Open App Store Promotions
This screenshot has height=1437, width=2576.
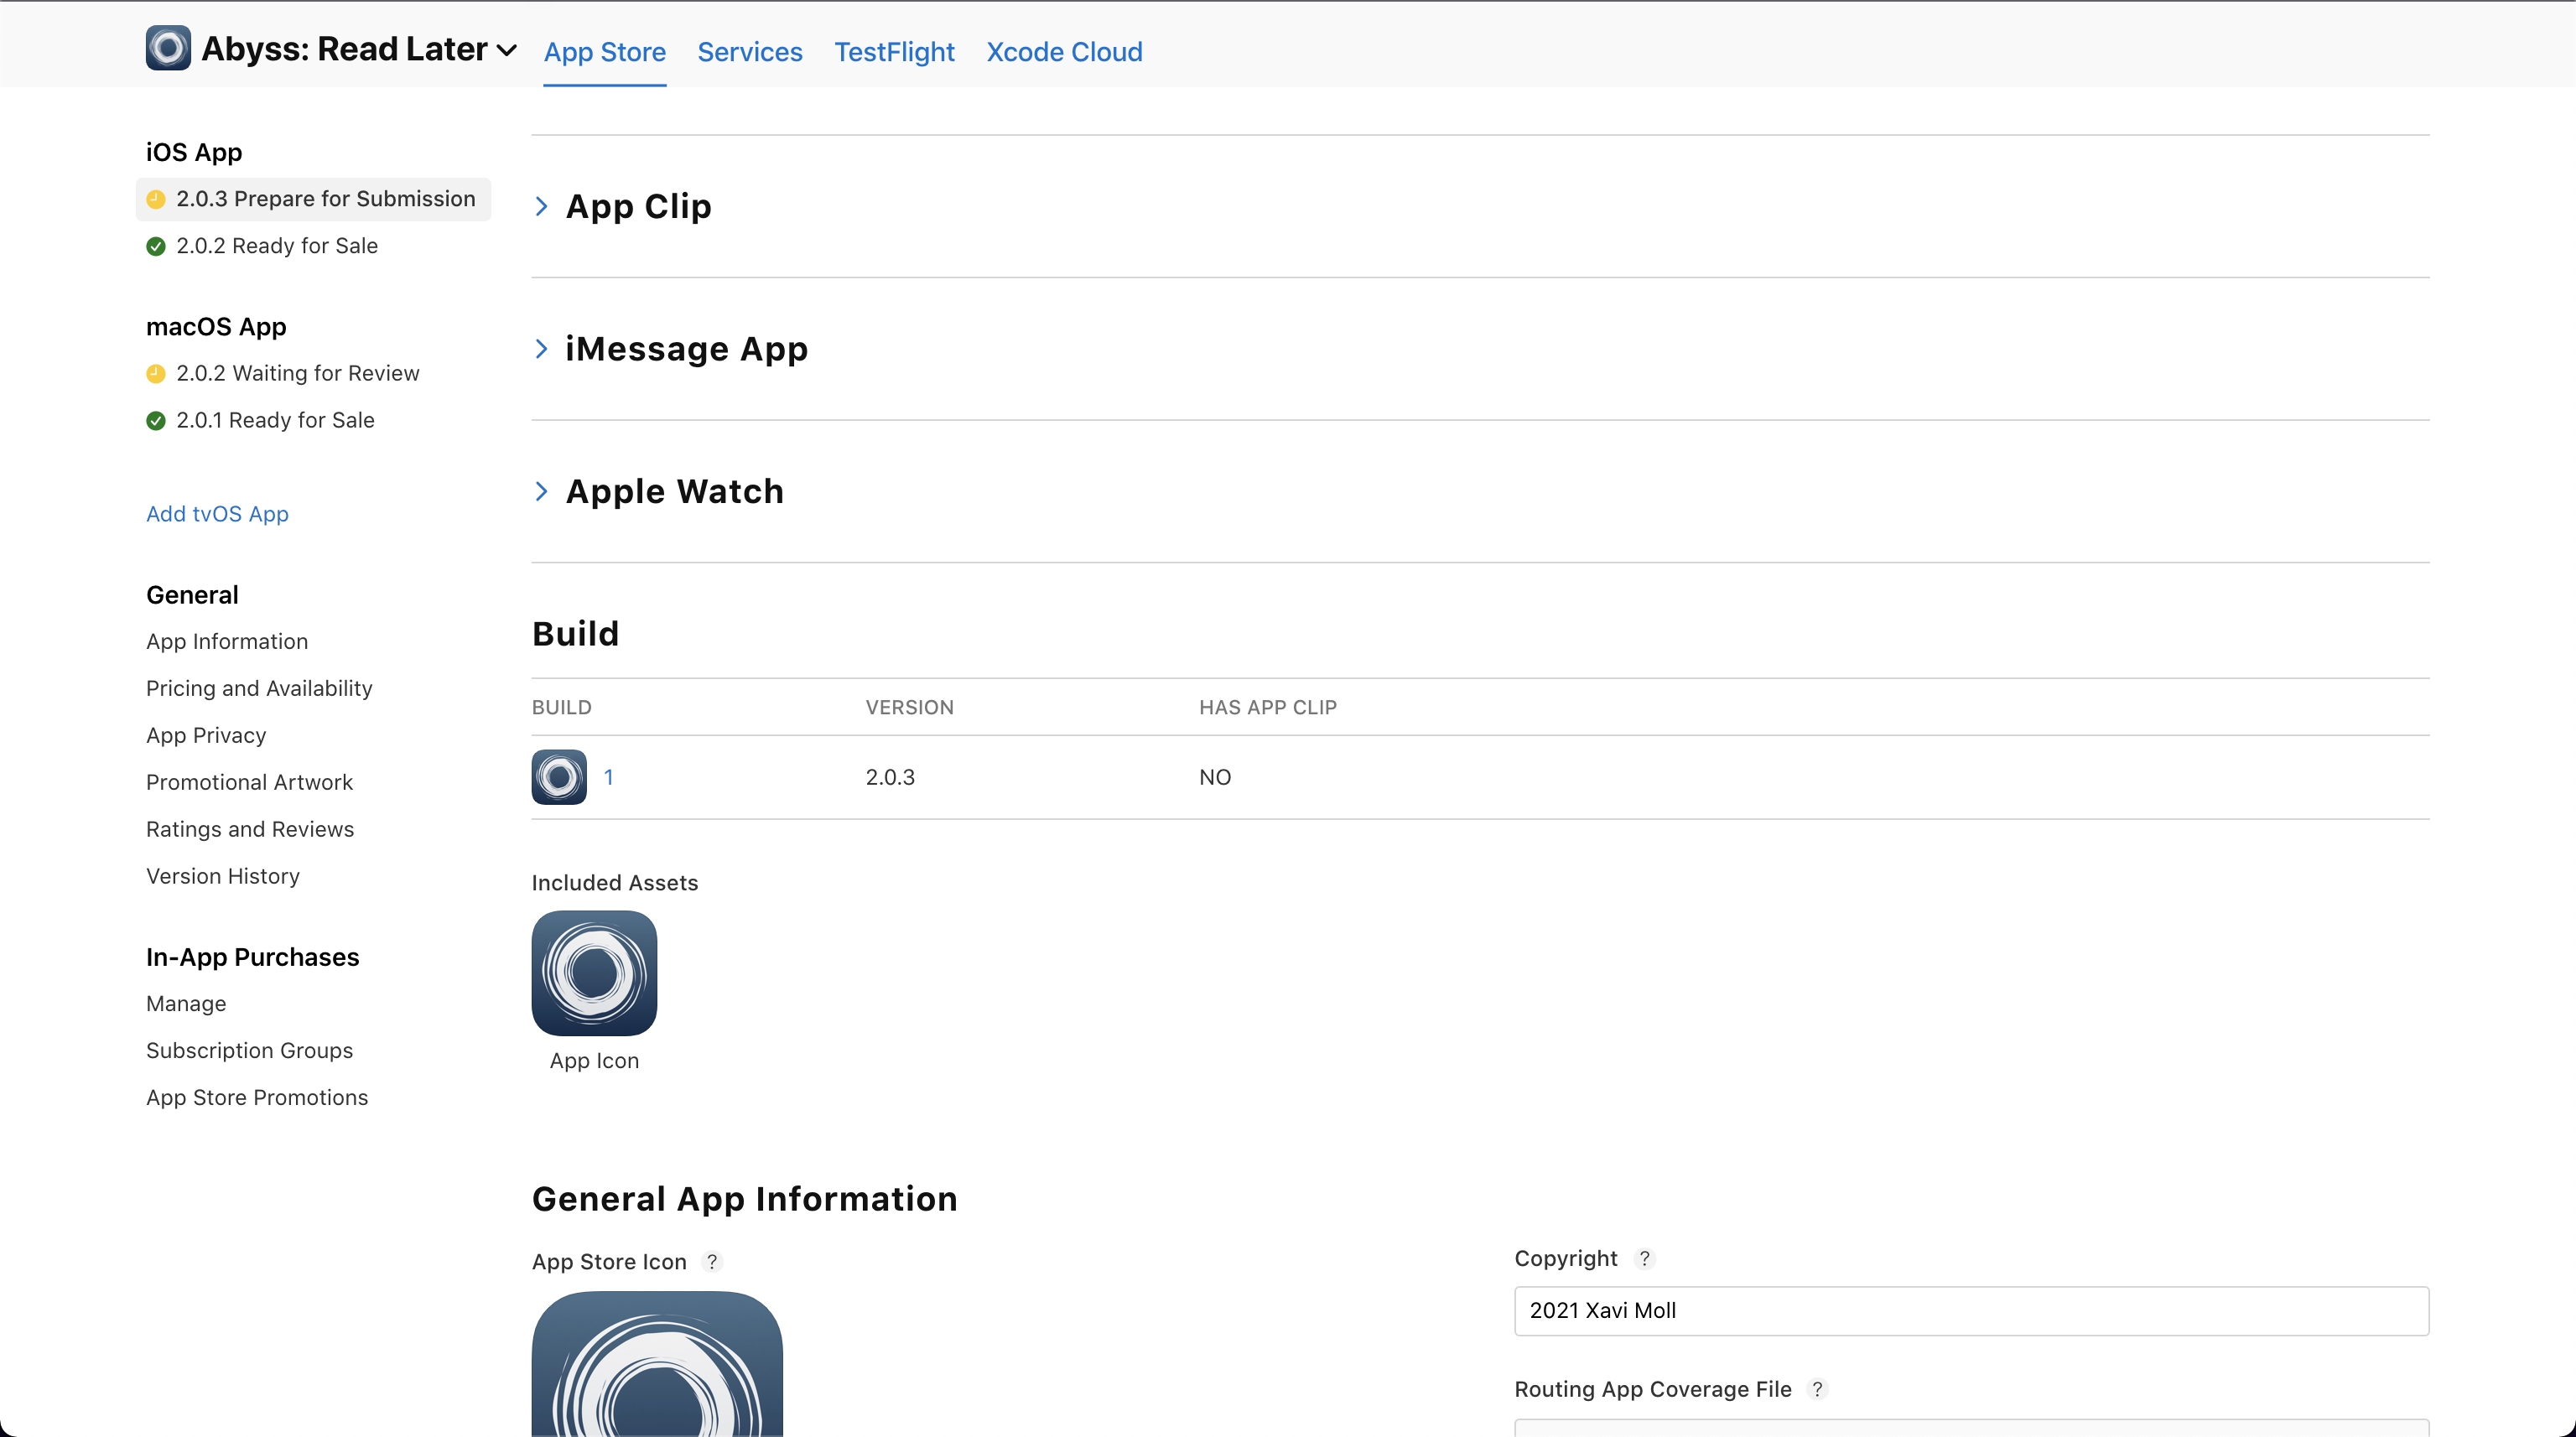click(257, 1097)
